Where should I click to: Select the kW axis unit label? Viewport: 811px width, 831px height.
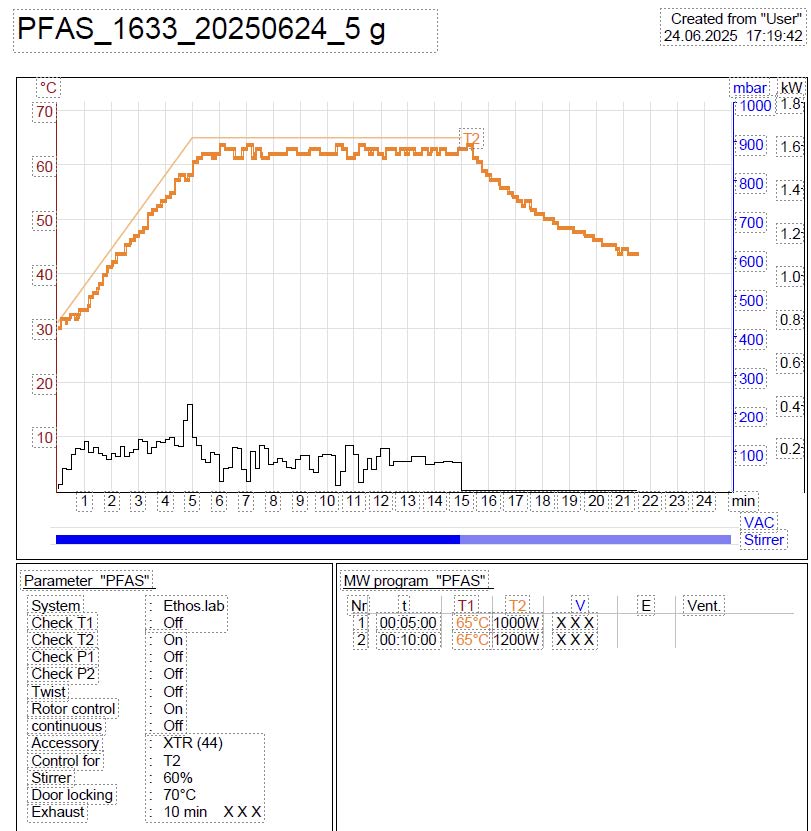791,88
